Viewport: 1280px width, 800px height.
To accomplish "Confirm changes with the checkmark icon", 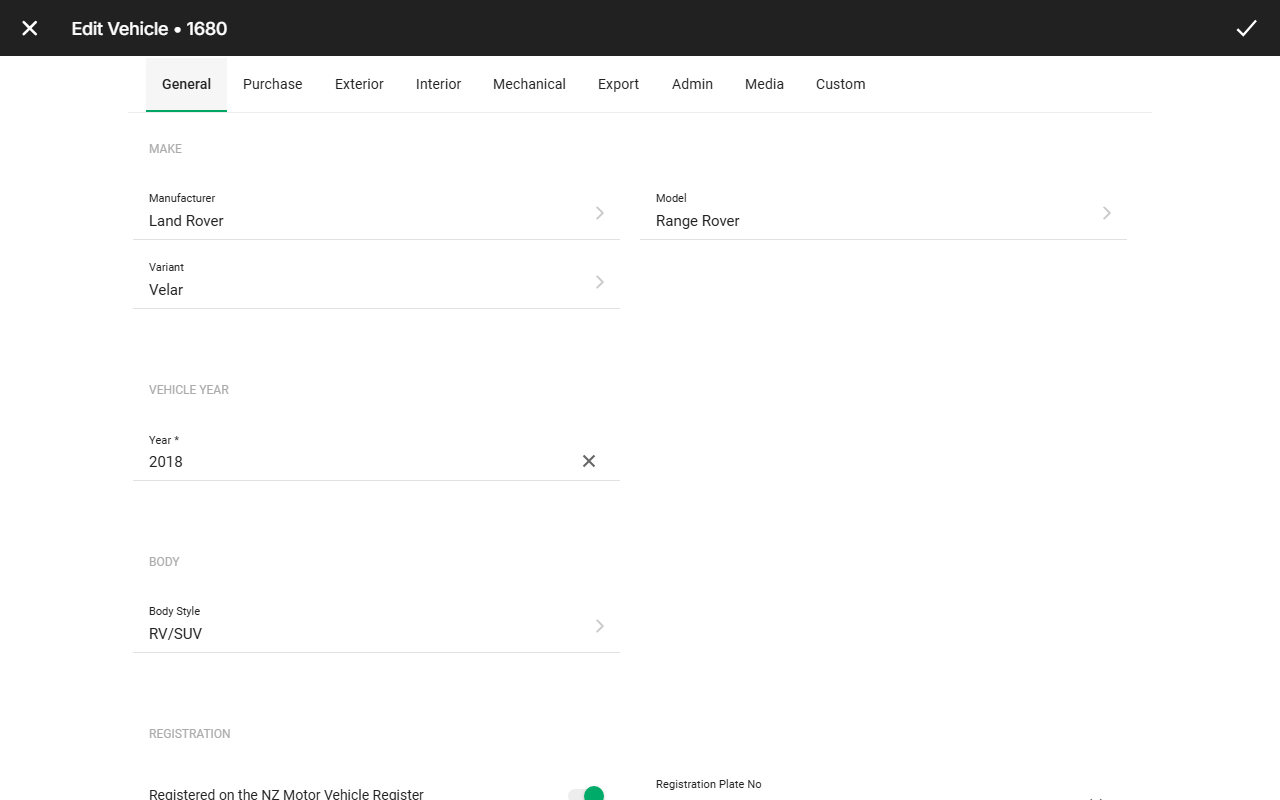I will [x=1246, y=28].
